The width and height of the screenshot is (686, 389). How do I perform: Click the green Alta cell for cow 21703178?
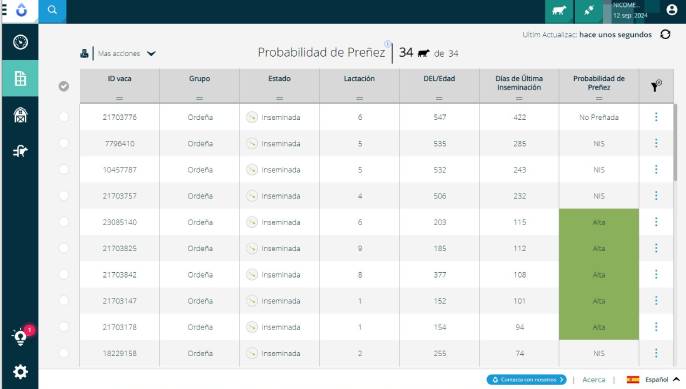pos(599,327)
